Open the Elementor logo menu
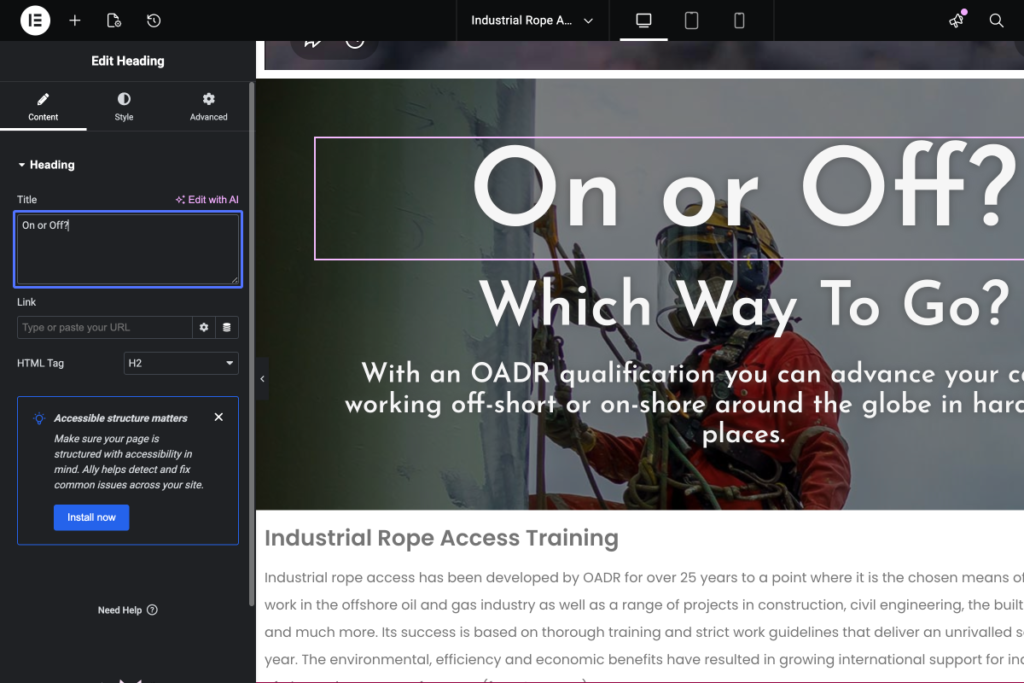 (35, 20)
